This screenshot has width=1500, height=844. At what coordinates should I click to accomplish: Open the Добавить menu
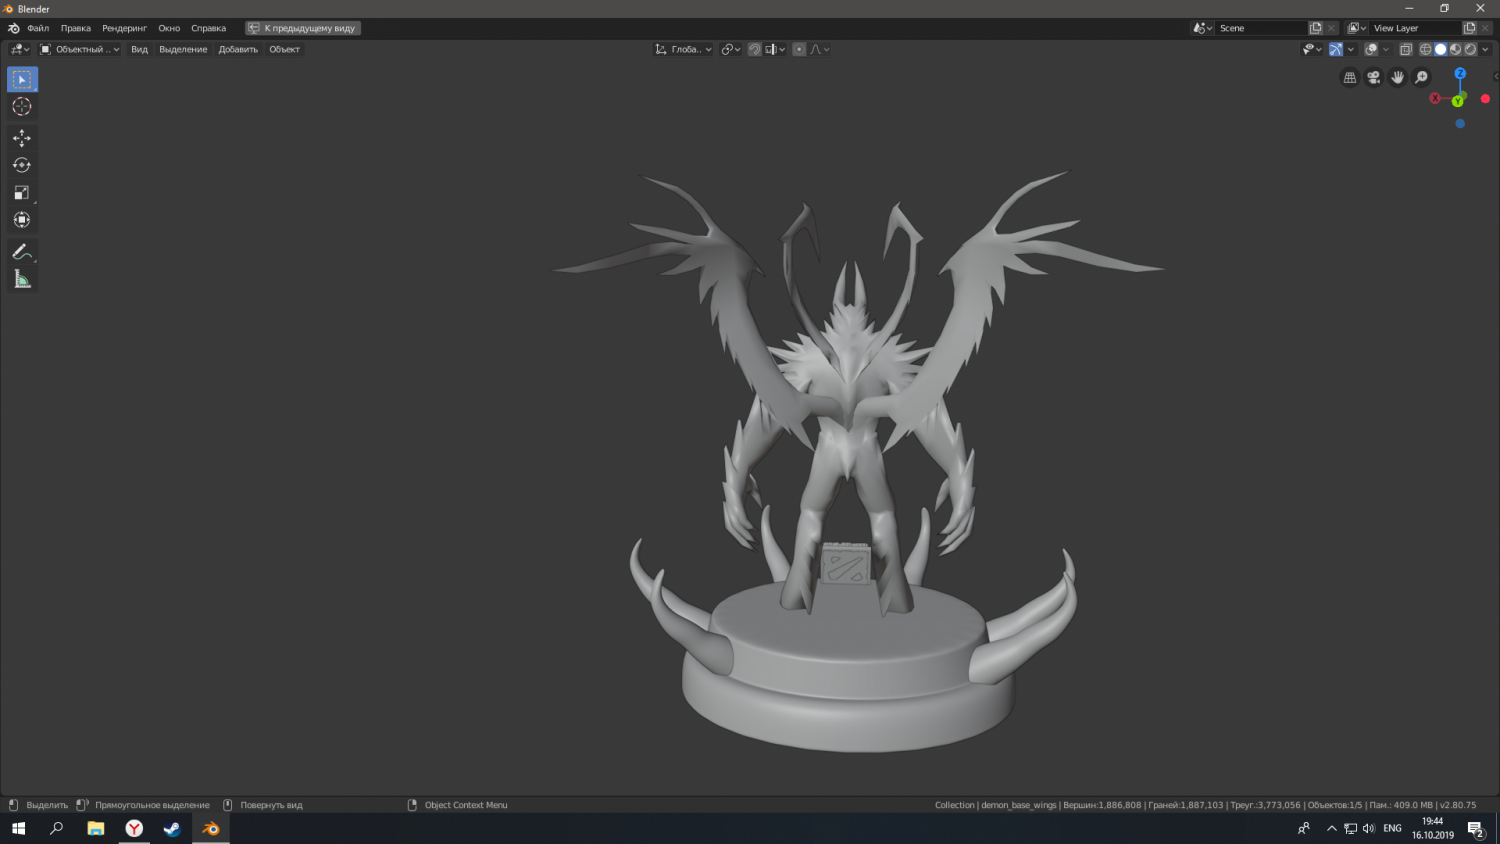(238, 49)
